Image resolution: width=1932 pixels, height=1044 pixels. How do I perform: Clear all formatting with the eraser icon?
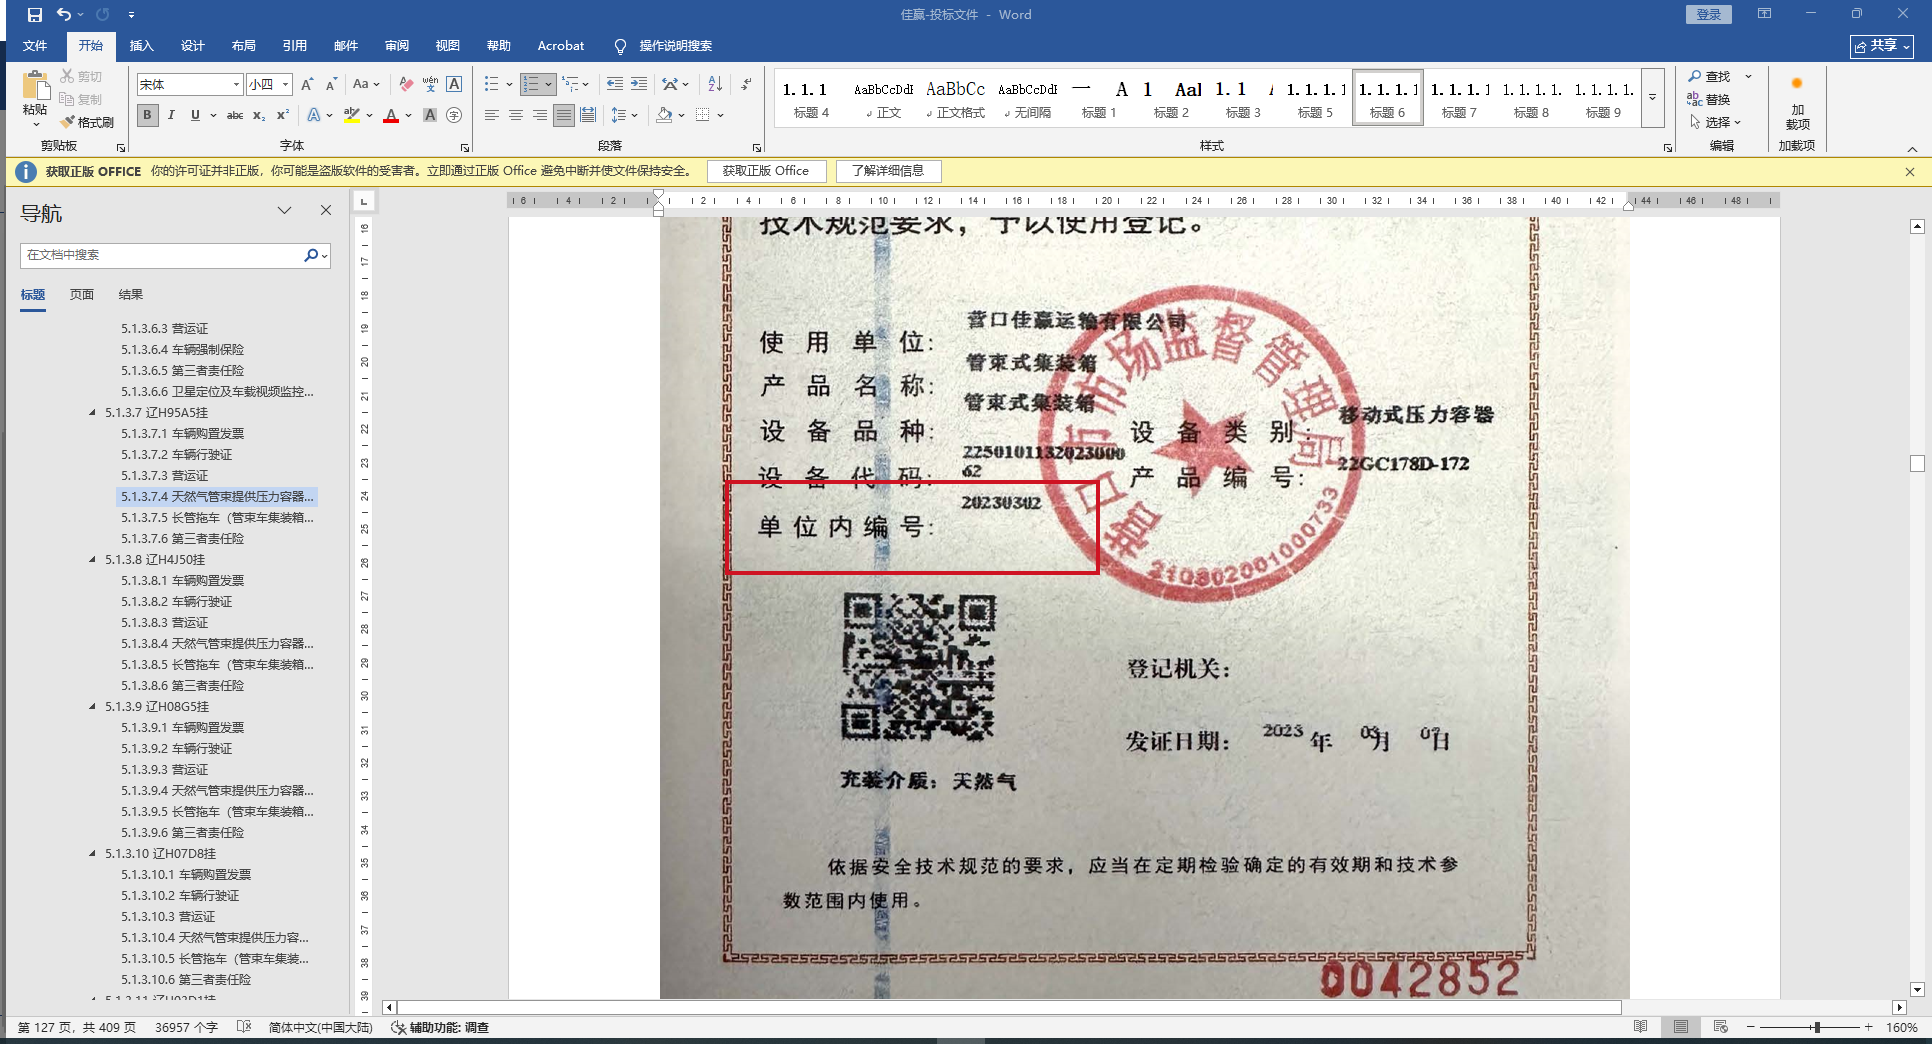point(405,85)
